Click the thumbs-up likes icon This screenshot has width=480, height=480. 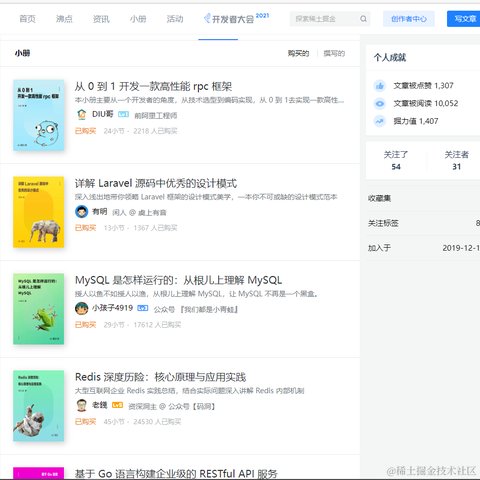click(x=380, y=86)
